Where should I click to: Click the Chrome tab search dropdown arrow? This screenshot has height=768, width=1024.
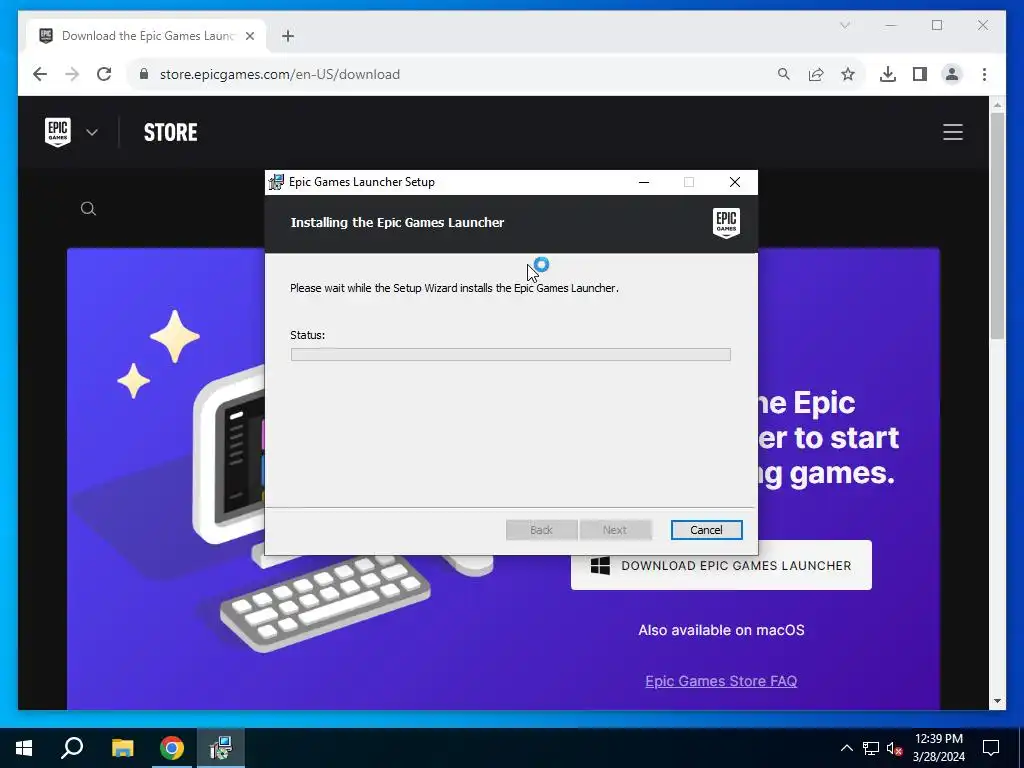coord(844,25)
